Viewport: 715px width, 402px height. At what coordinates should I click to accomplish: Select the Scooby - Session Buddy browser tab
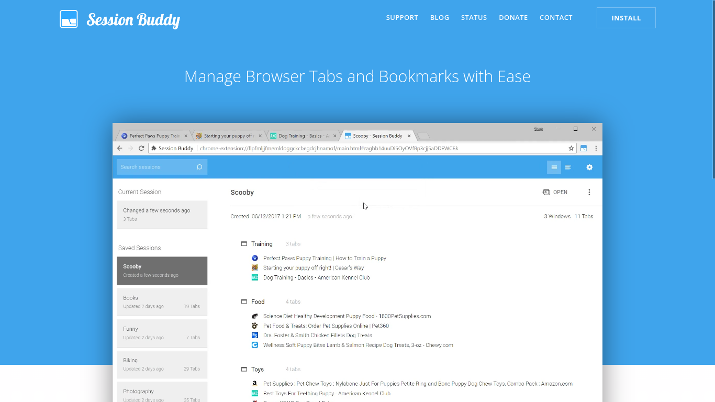pyautogui.click(x=378, y=136)
